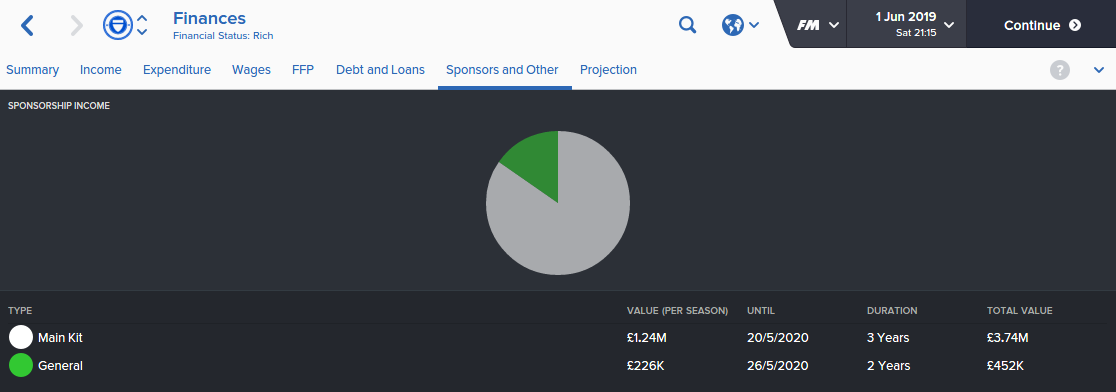Click the world globe icon
The width and height of the screenshot is (1116, 392).
tap(732, 26)
